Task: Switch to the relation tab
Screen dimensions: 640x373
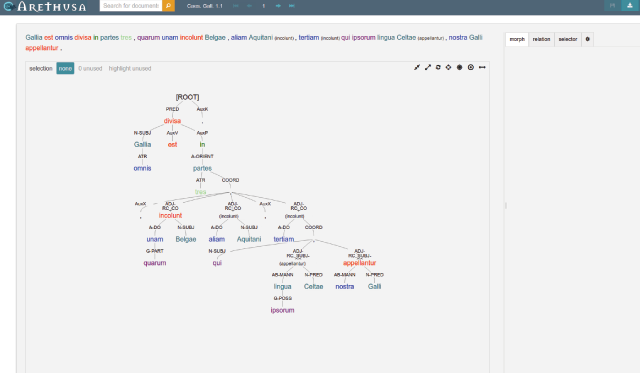Action: pyautogui.click(x=541, y=39)
